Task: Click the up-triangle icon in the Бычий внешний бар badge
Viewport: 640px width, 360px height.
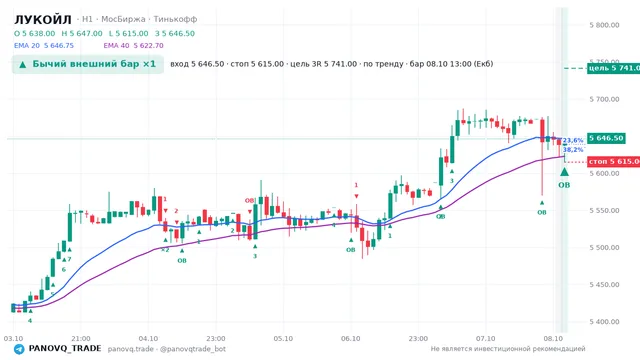Action: pos(23,64)
